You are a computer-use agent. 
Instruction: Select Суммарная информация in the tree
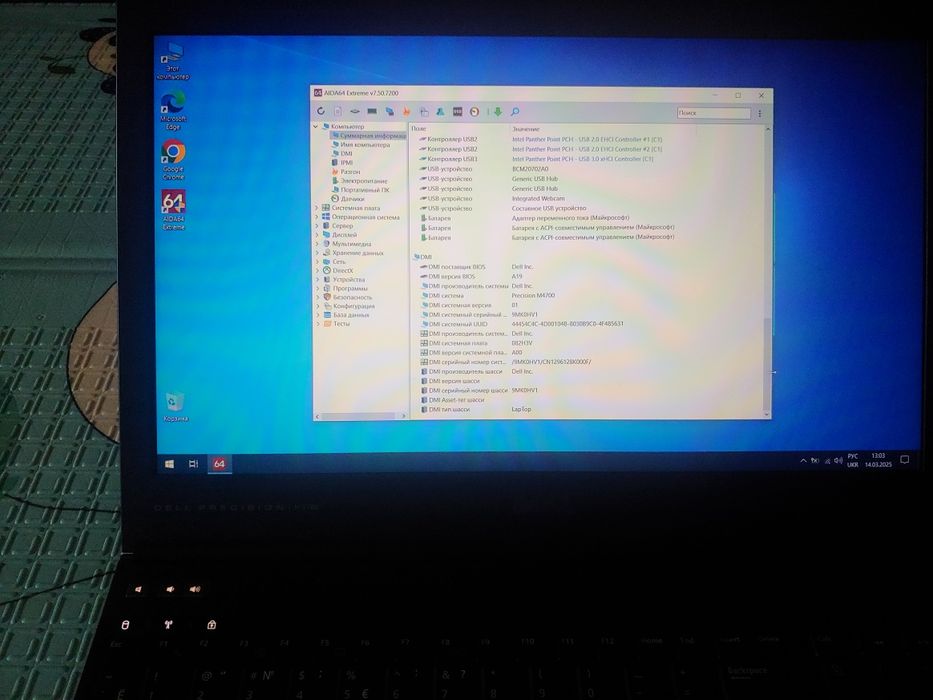click(369, 136)
